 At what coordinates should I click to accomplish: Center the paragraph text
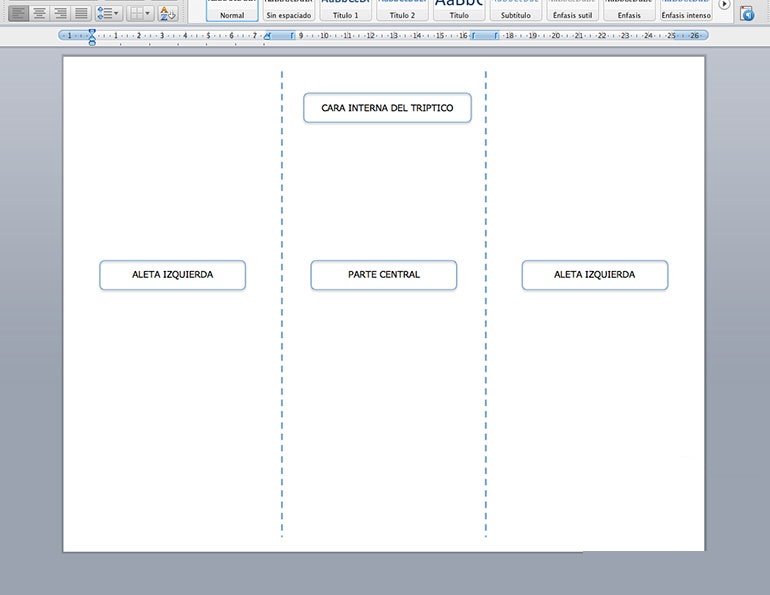pyautogui.click(x=40, y=13)
